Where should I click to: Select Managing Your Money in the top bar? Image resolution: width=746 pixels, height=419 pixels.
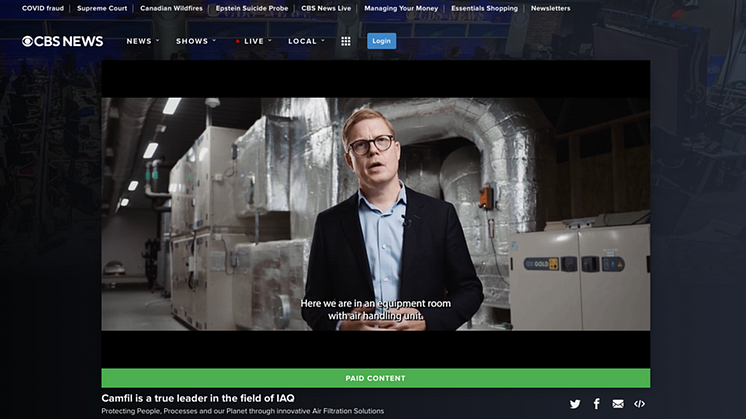tap(403, 8)
